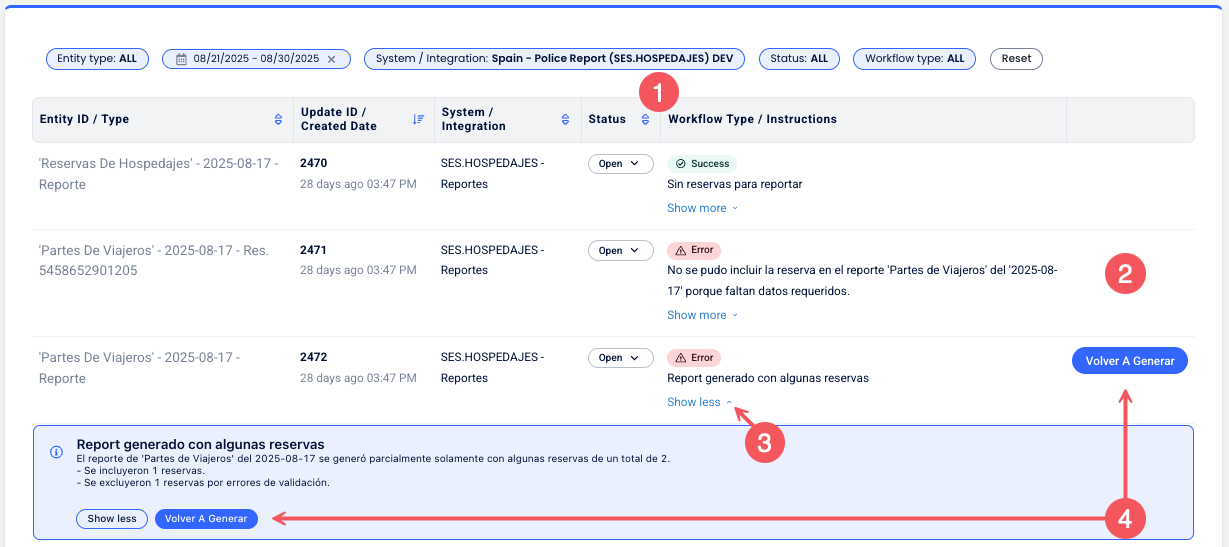The height and width of the screenshot is (547, 1229).
Task: Click calendar icon in date range filter
Action: 181,59
